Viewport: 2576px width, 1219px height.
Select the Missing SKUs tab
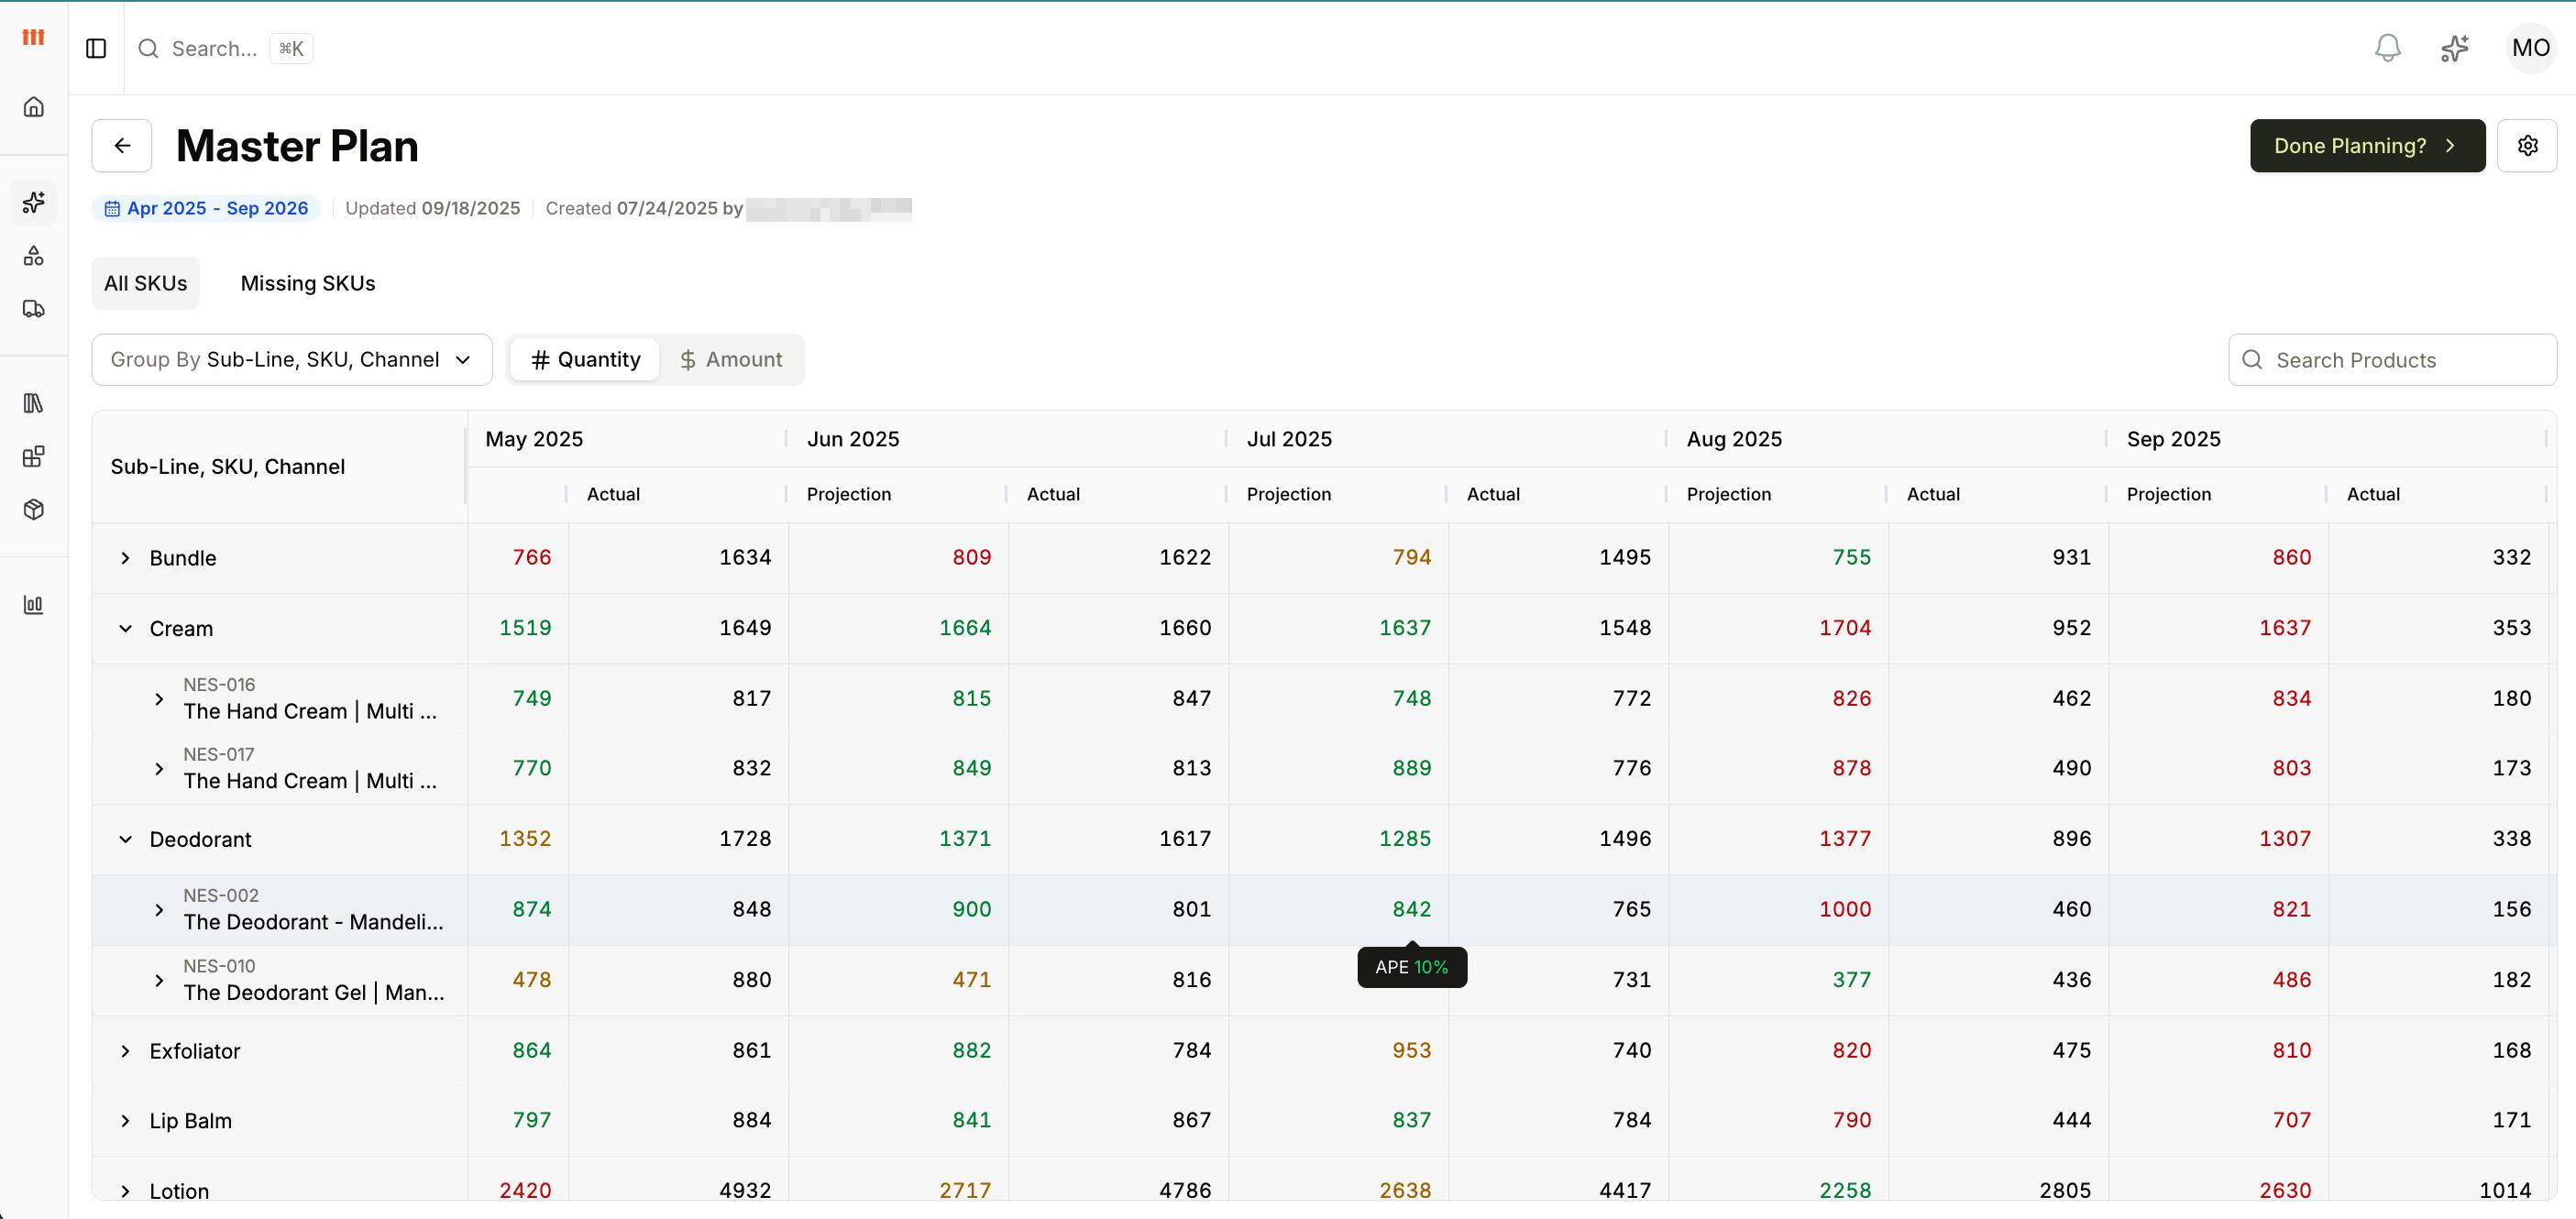[x=308, y=283]
